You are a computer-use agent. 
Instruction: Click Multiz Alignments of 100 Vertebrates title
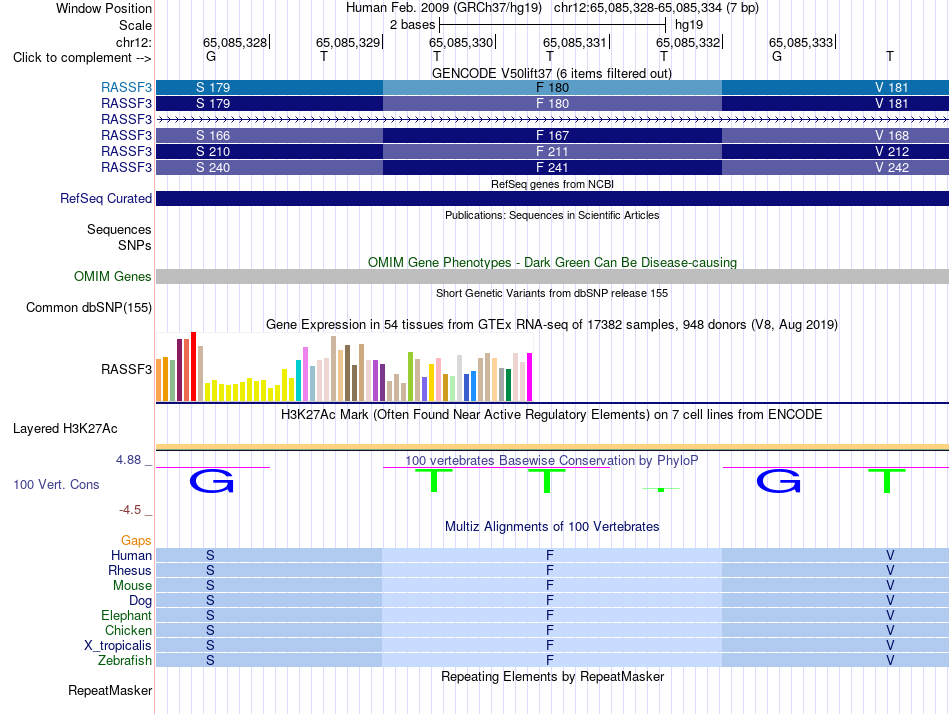552,526
